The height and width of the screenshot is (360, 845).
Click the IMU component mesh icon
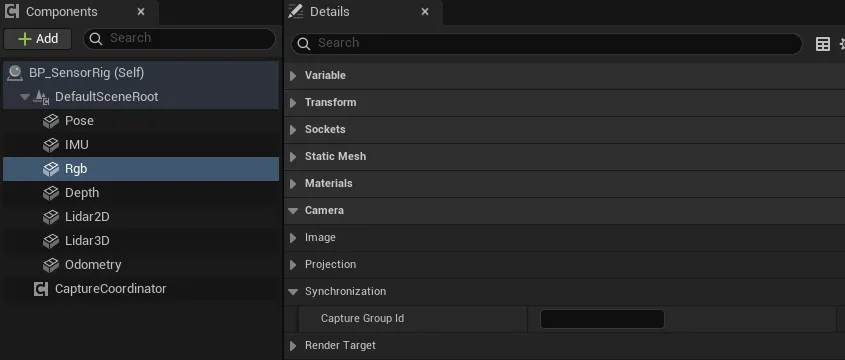point(51,145)
